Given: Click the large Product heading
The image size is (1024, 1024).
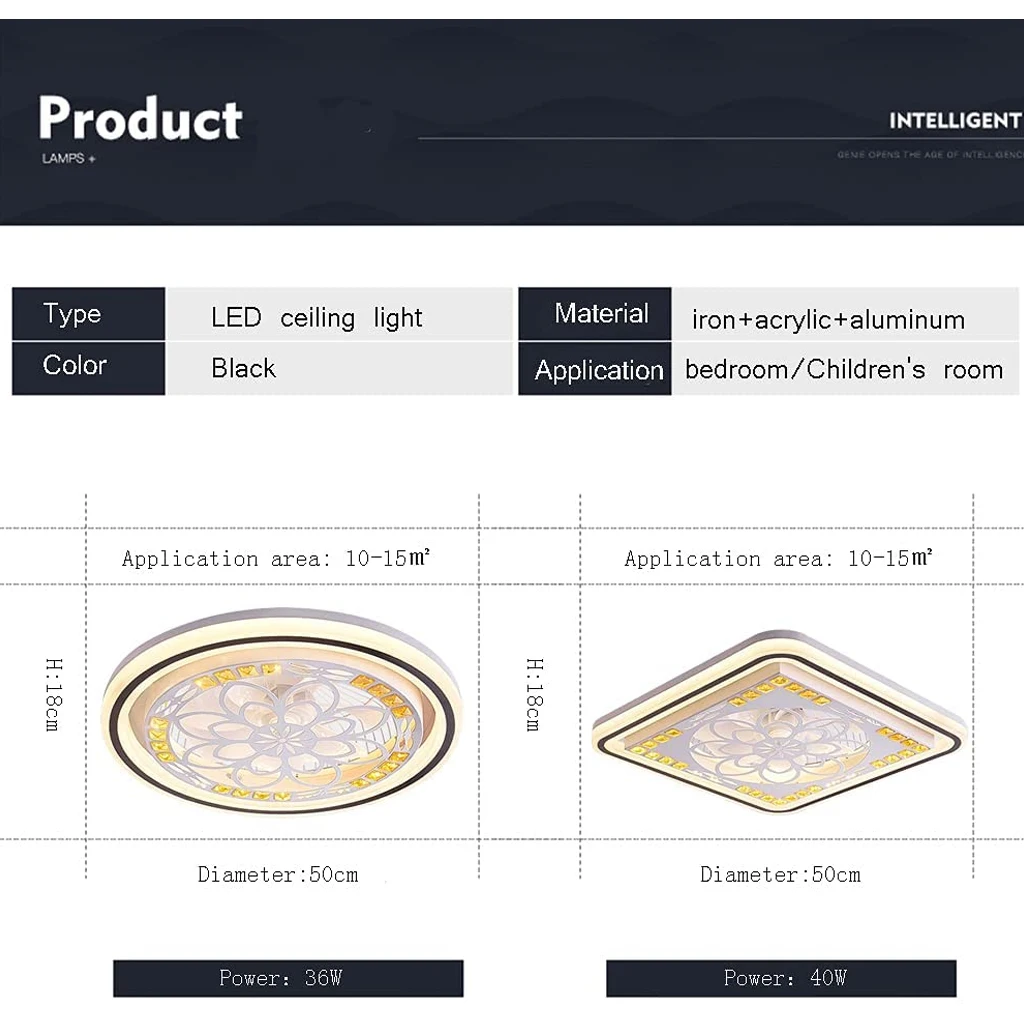Looking at the screenshot, I should [x=141, y=120].
